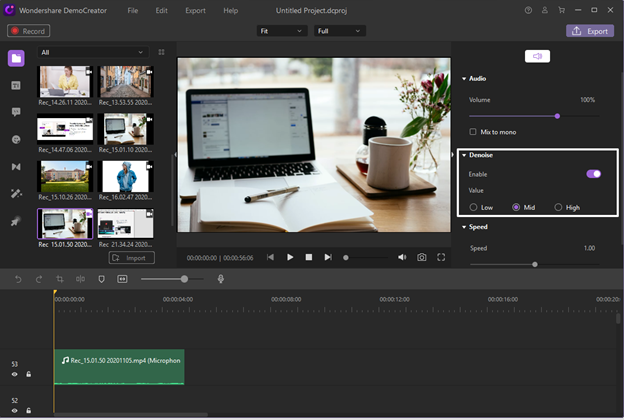Select the crop tool in timeline toolbar
This screenshot has width=624, height=420.
tap(60, 279)
